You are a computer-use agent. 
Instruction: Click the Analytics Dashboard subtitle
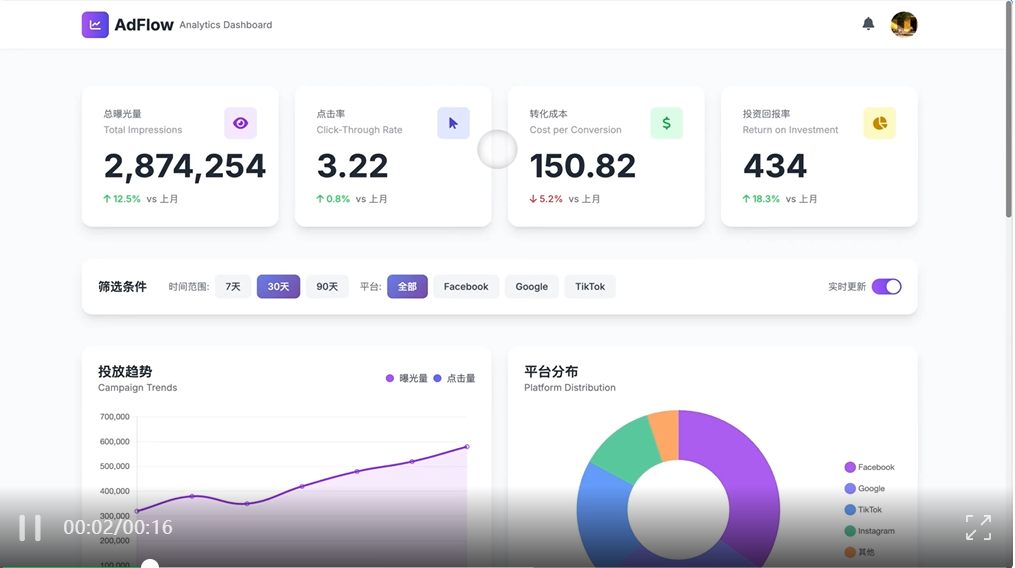tap(226, 25)
